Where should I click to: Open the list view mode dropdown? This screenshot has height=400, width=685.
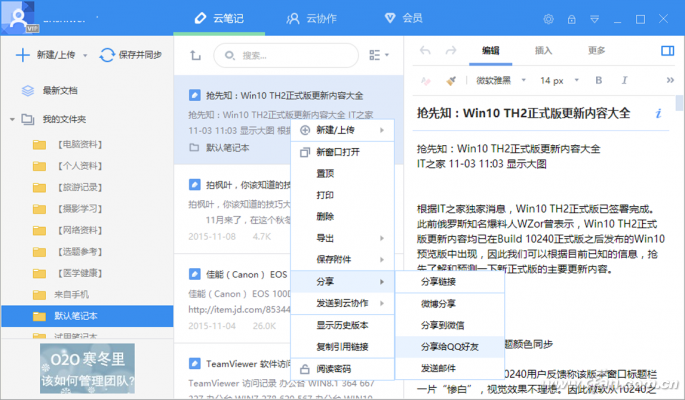(379, 55)
